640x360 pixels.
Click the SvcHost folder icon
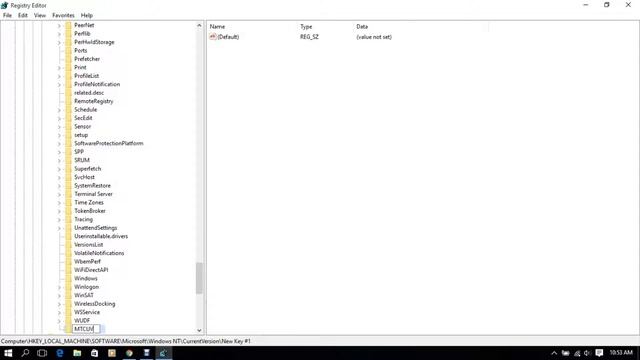pos(68,177)
